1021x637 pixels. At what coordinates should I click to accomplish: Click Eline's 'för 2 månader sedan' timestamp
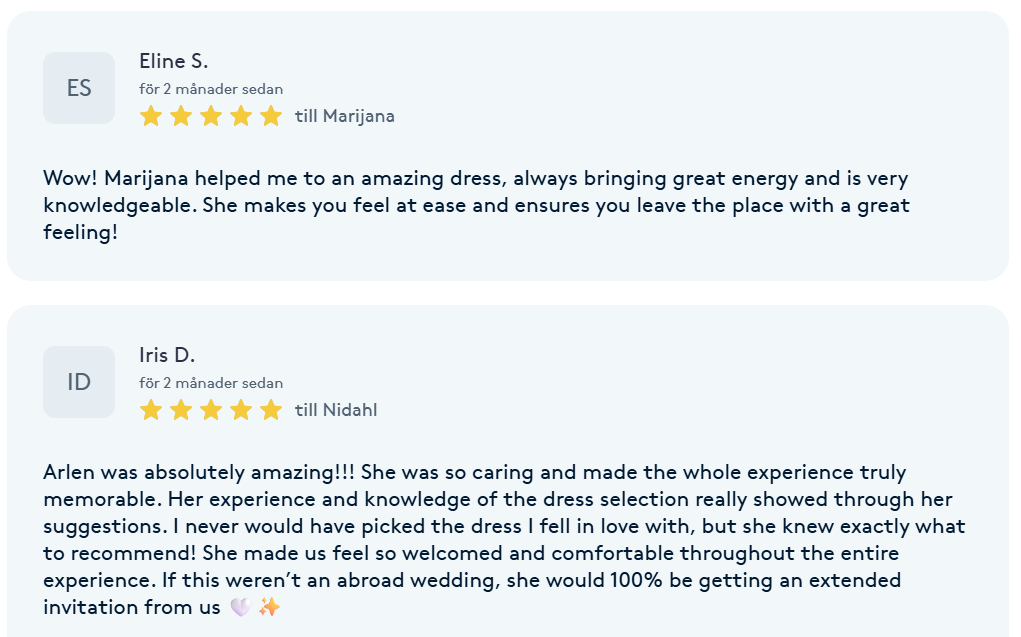211,89
